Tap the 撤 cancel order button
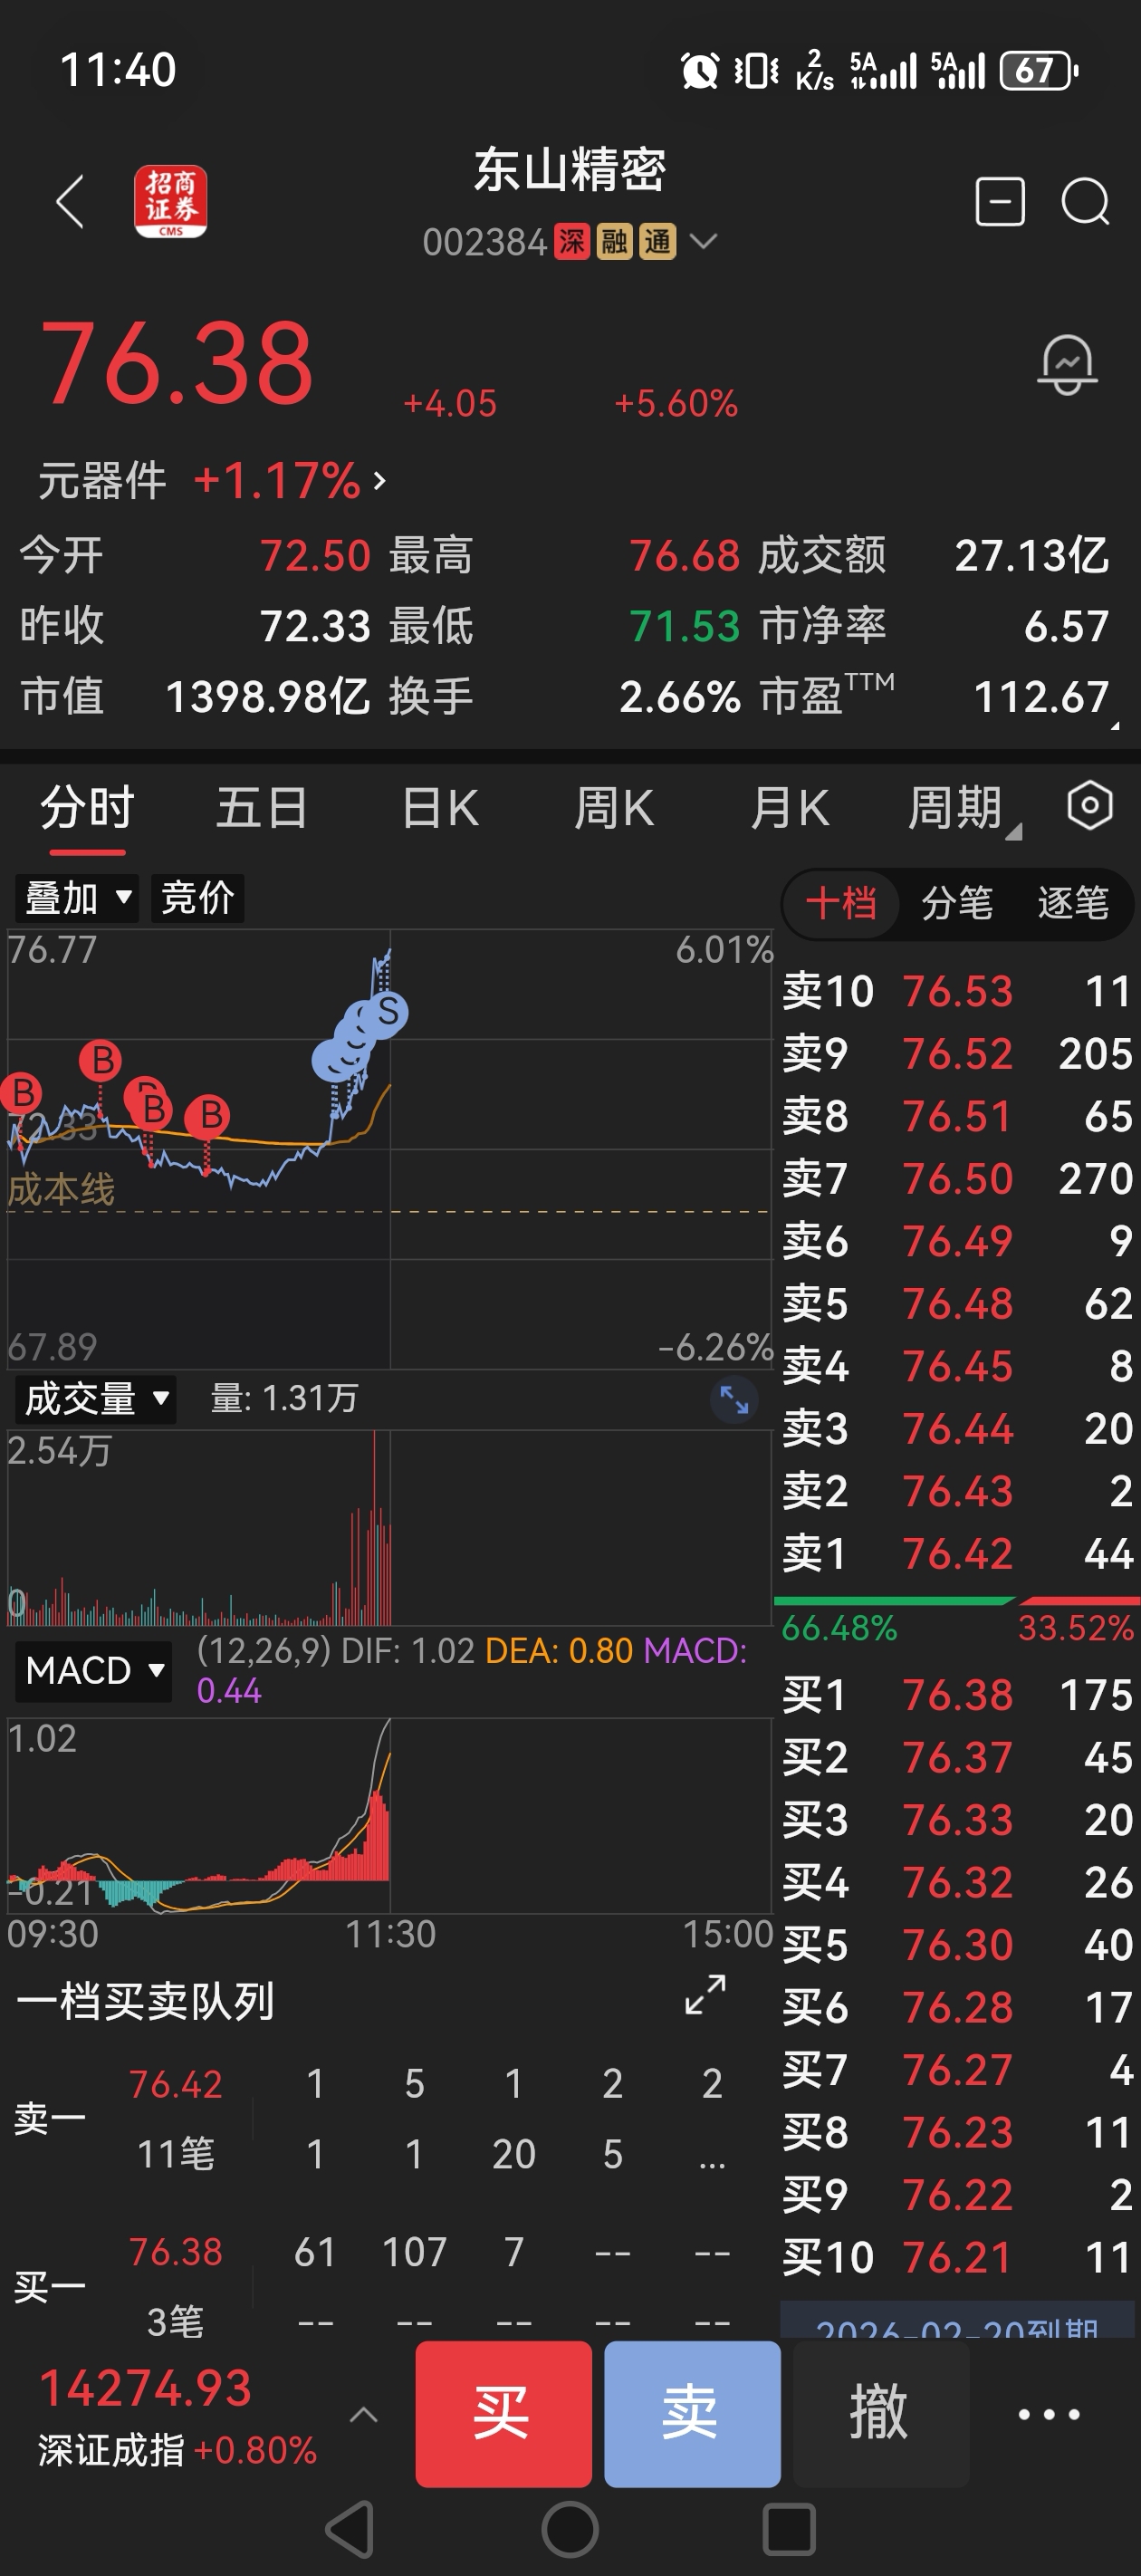1141x2576 pixels. click(x=880, y=2414)
